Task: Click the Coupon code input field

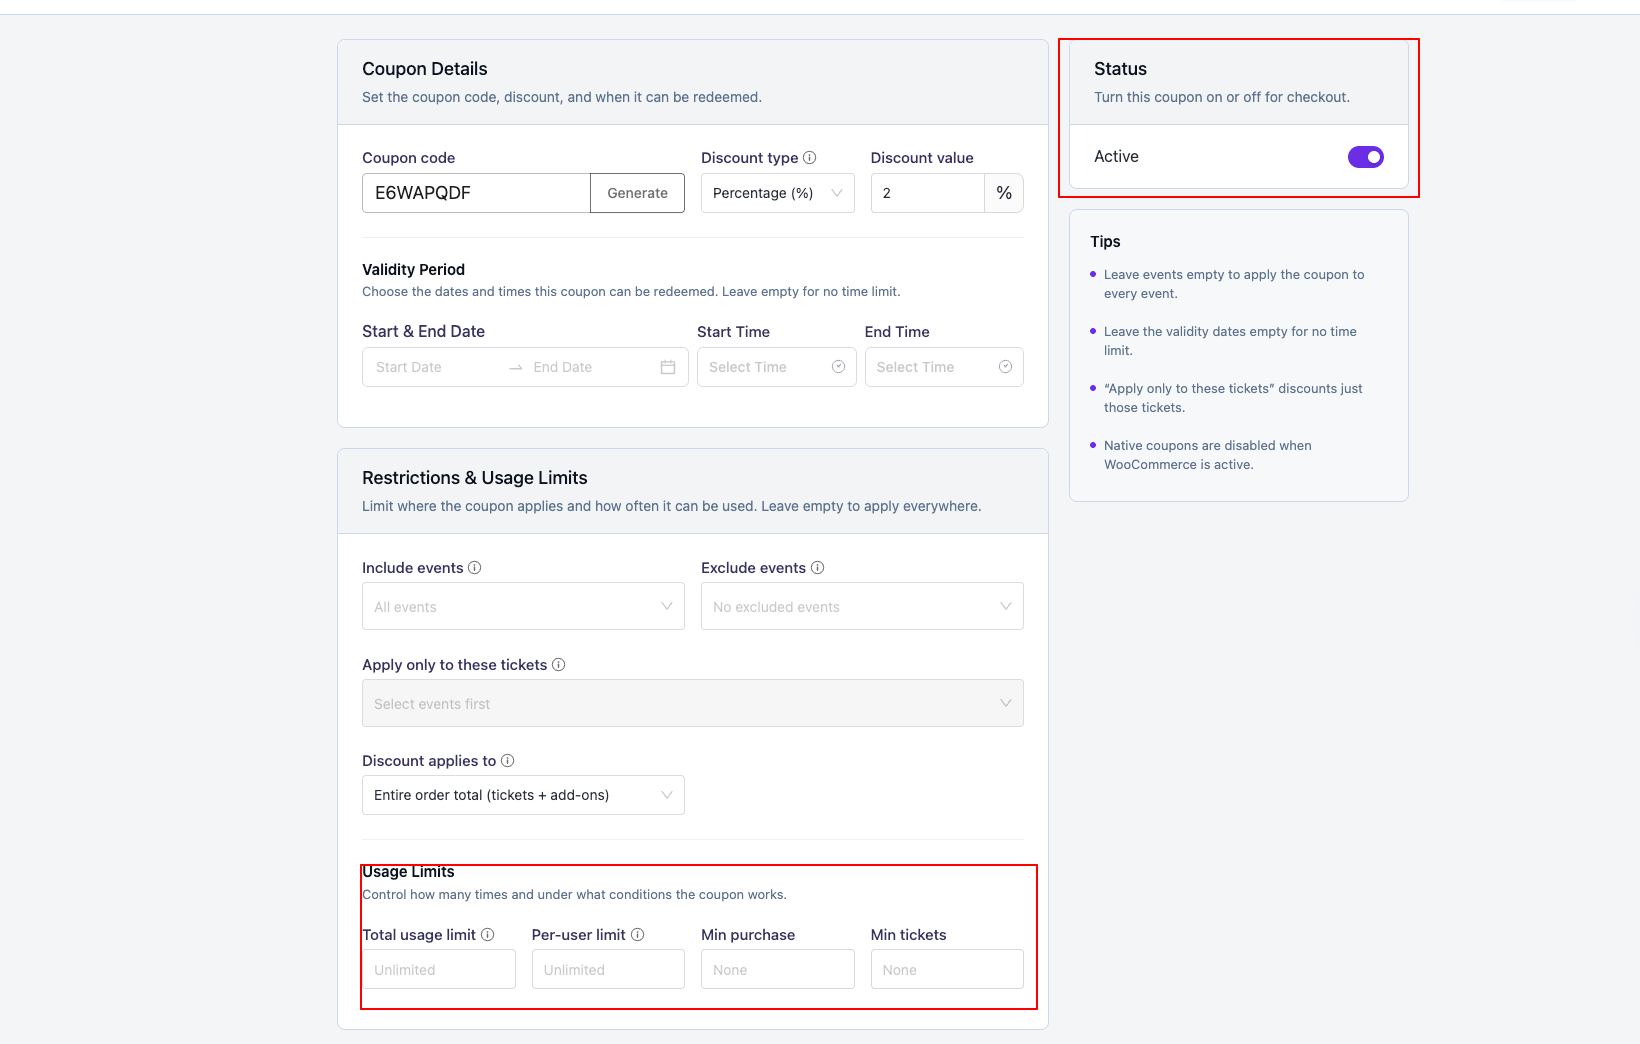Action: pyautogui.click(x=476, y=193)
